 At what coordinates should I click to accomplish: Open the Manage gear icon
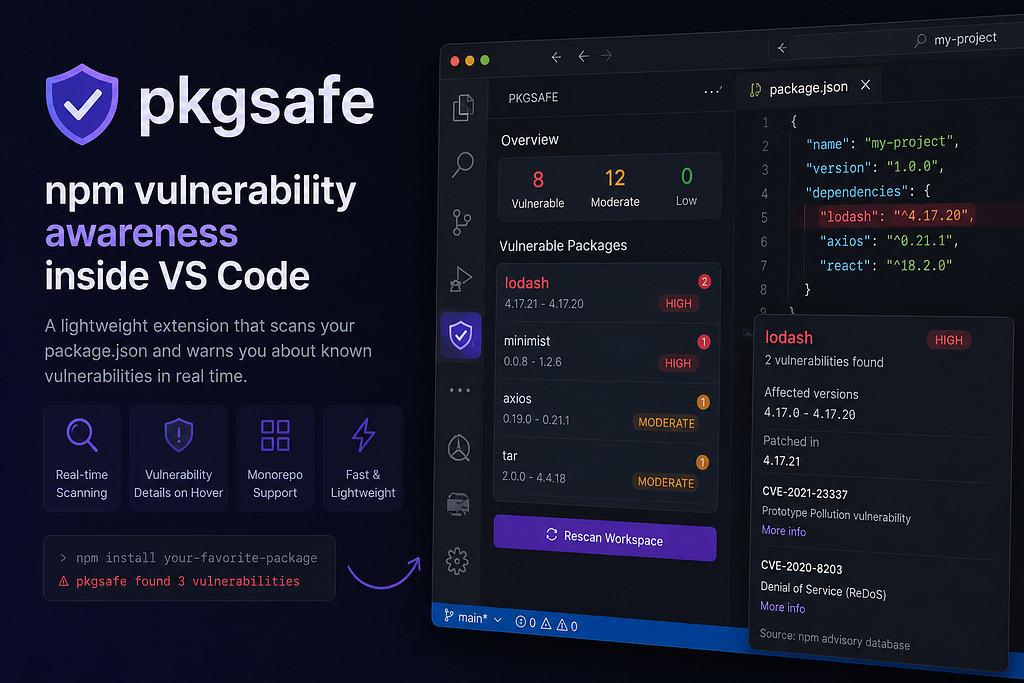tap(457, 561)
